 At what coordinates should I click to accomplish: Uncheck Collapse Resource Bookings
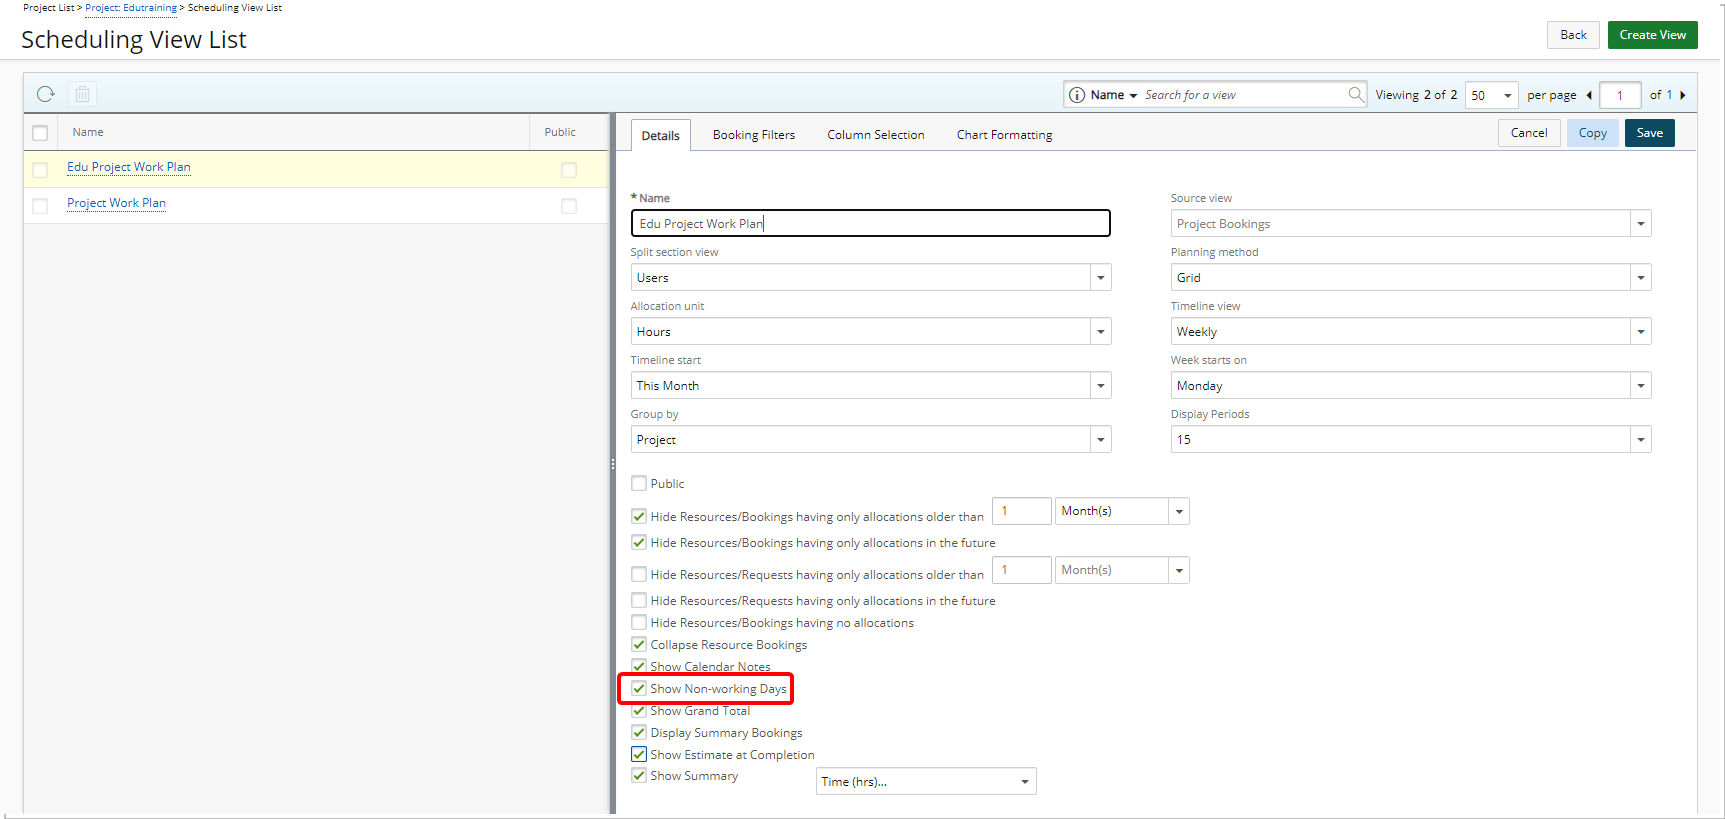click(639, 644)
